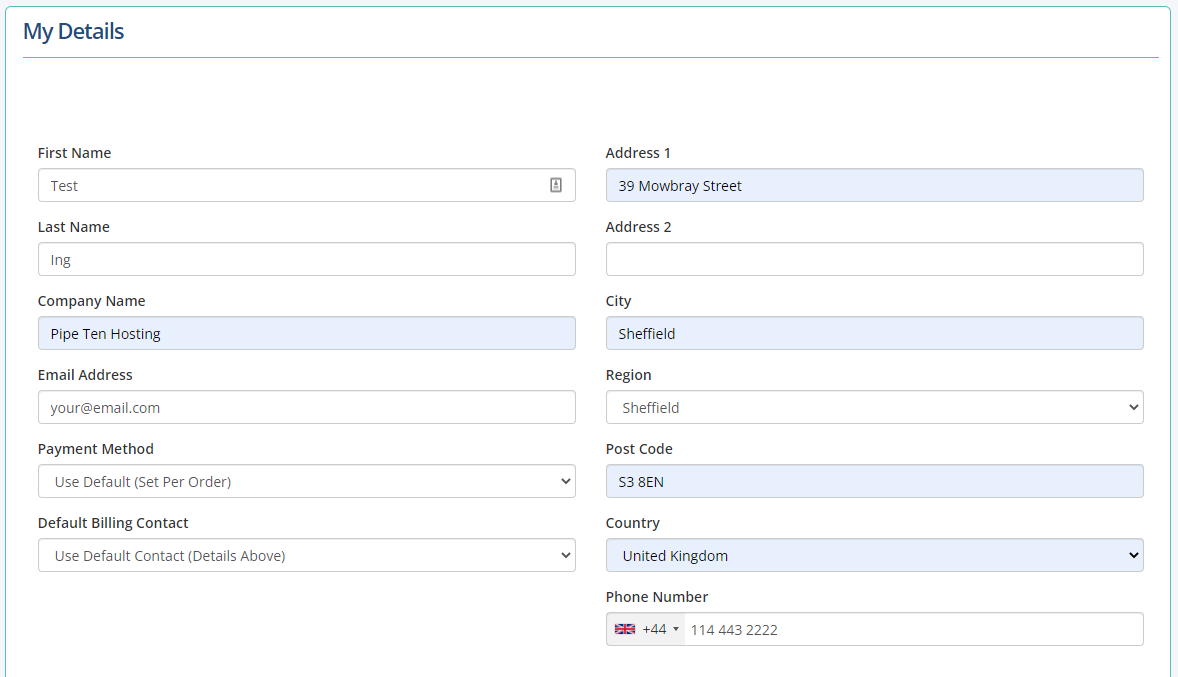Click the empty Address 2 field
The width and height of the screenshot is (1178, 677).
pos(874,259)
